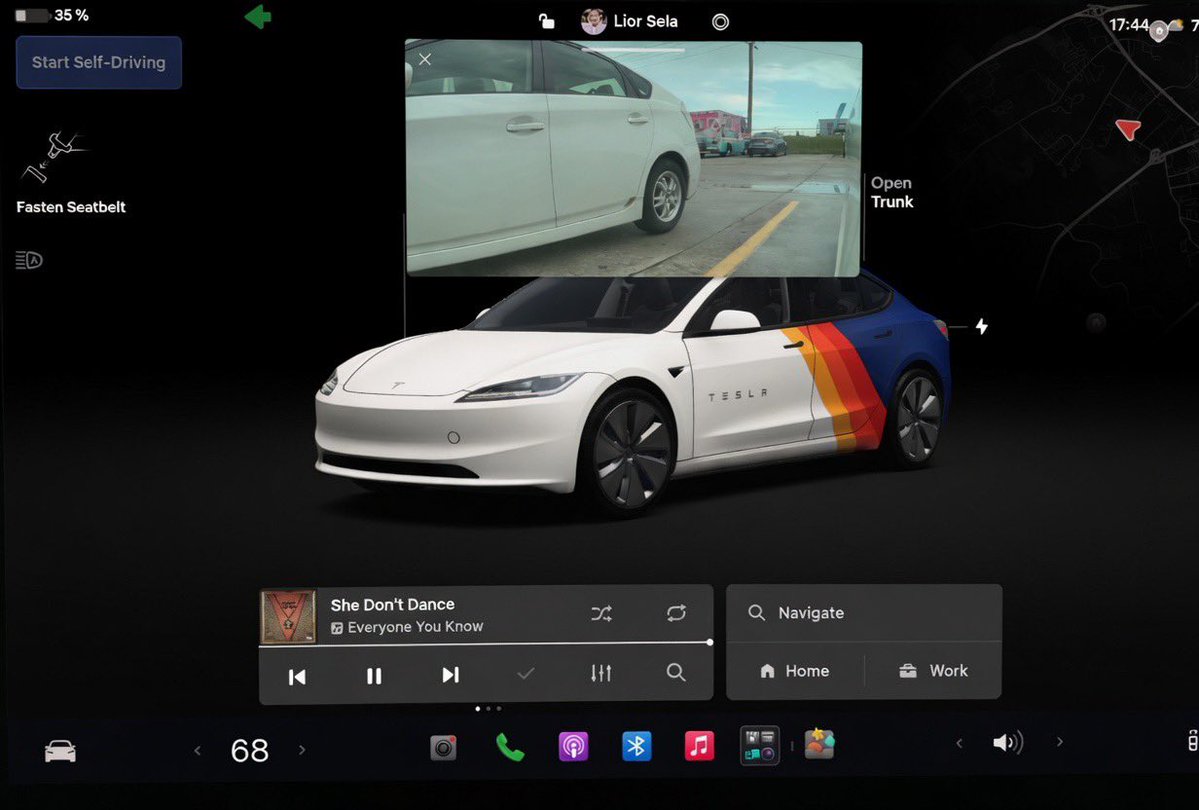Image resolution: width=1199 pixels, height=810 pixels.
Task: Tap the battery level indicator
Action: point(52,15)
